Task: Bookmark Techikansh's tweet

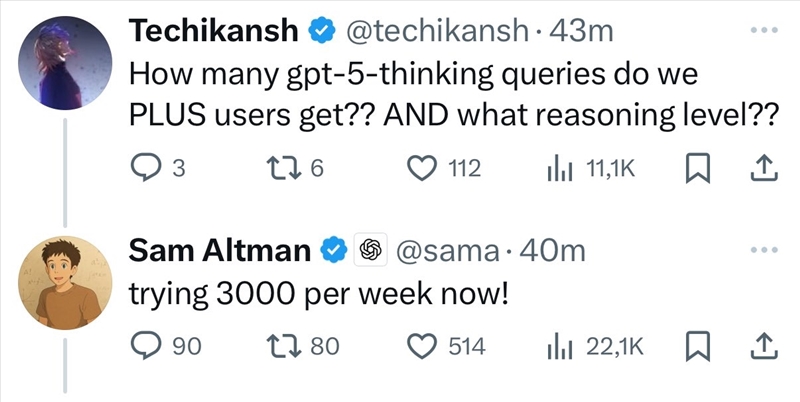Action: click(695, 169)
